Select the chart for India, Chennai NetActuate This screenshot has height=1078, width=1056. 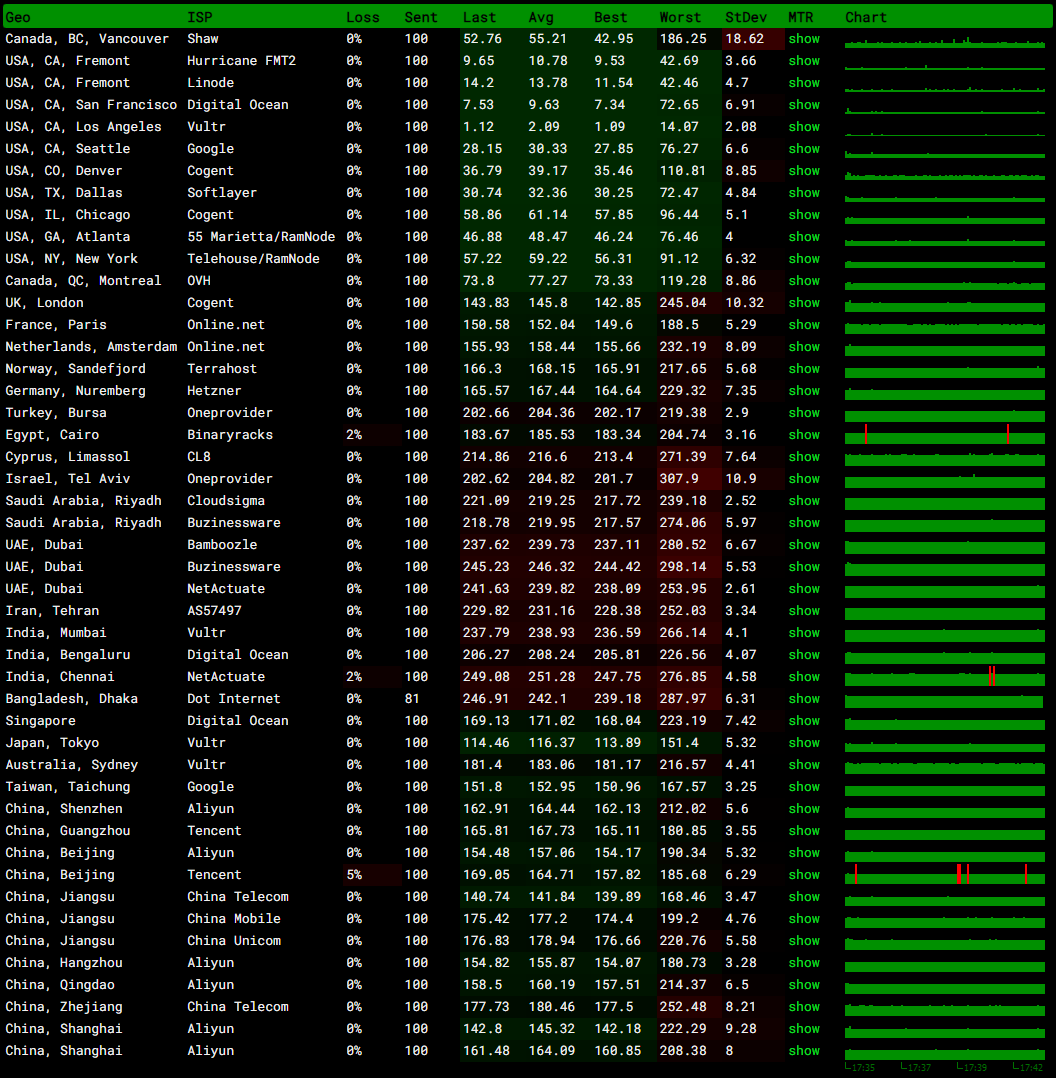(944, 677)
